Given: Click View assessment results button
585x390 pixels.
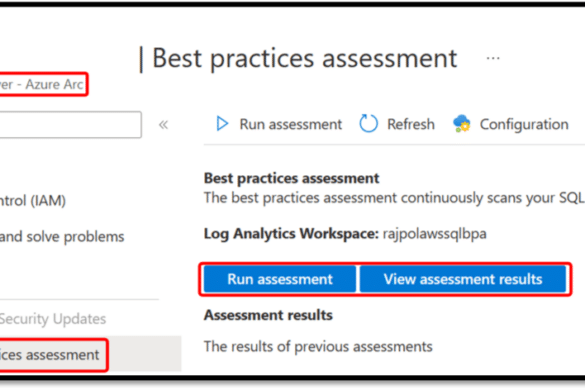Looking at the screenshot, I should click(463, 279).
